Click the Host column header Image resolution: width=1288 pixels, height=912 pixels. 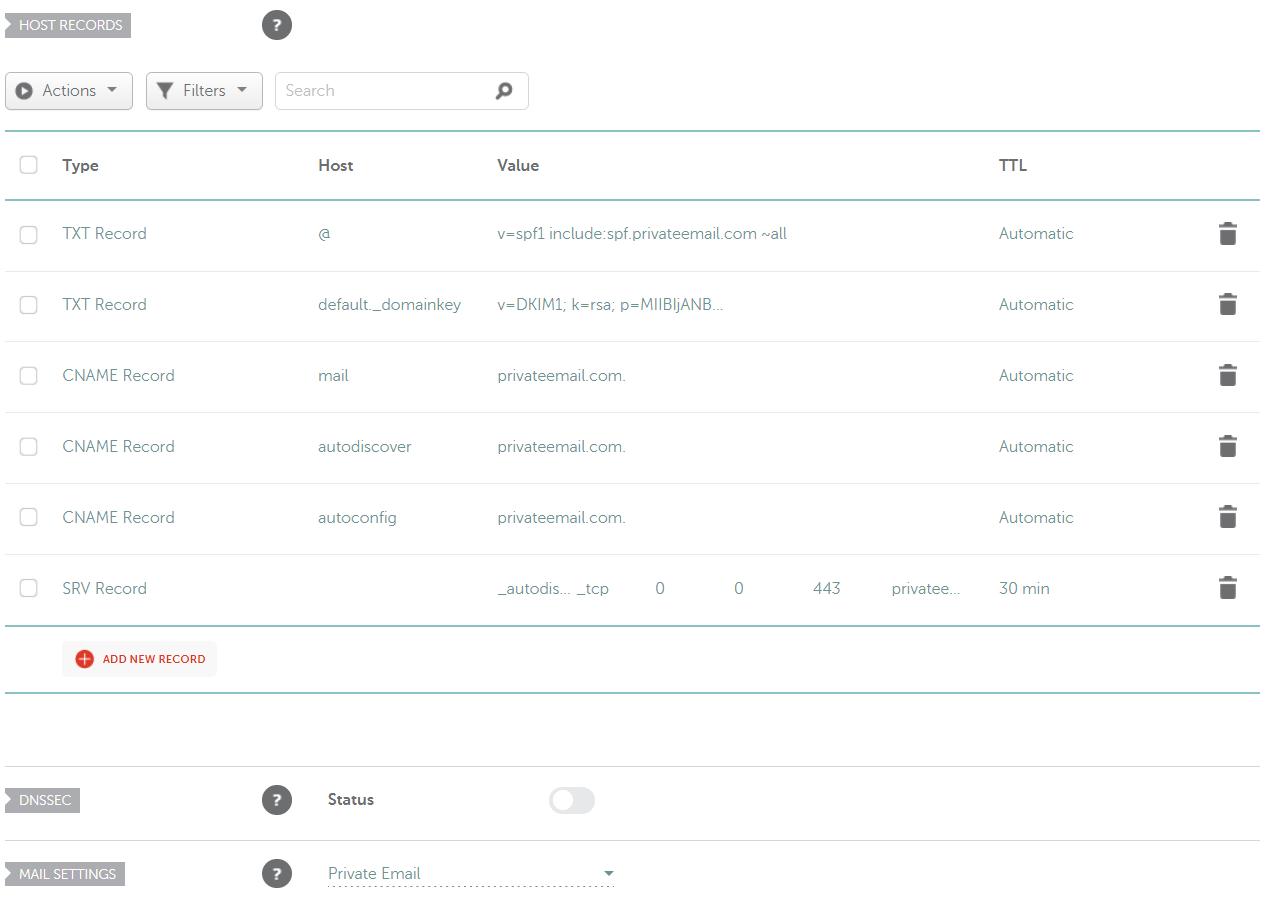coord(336,165)
